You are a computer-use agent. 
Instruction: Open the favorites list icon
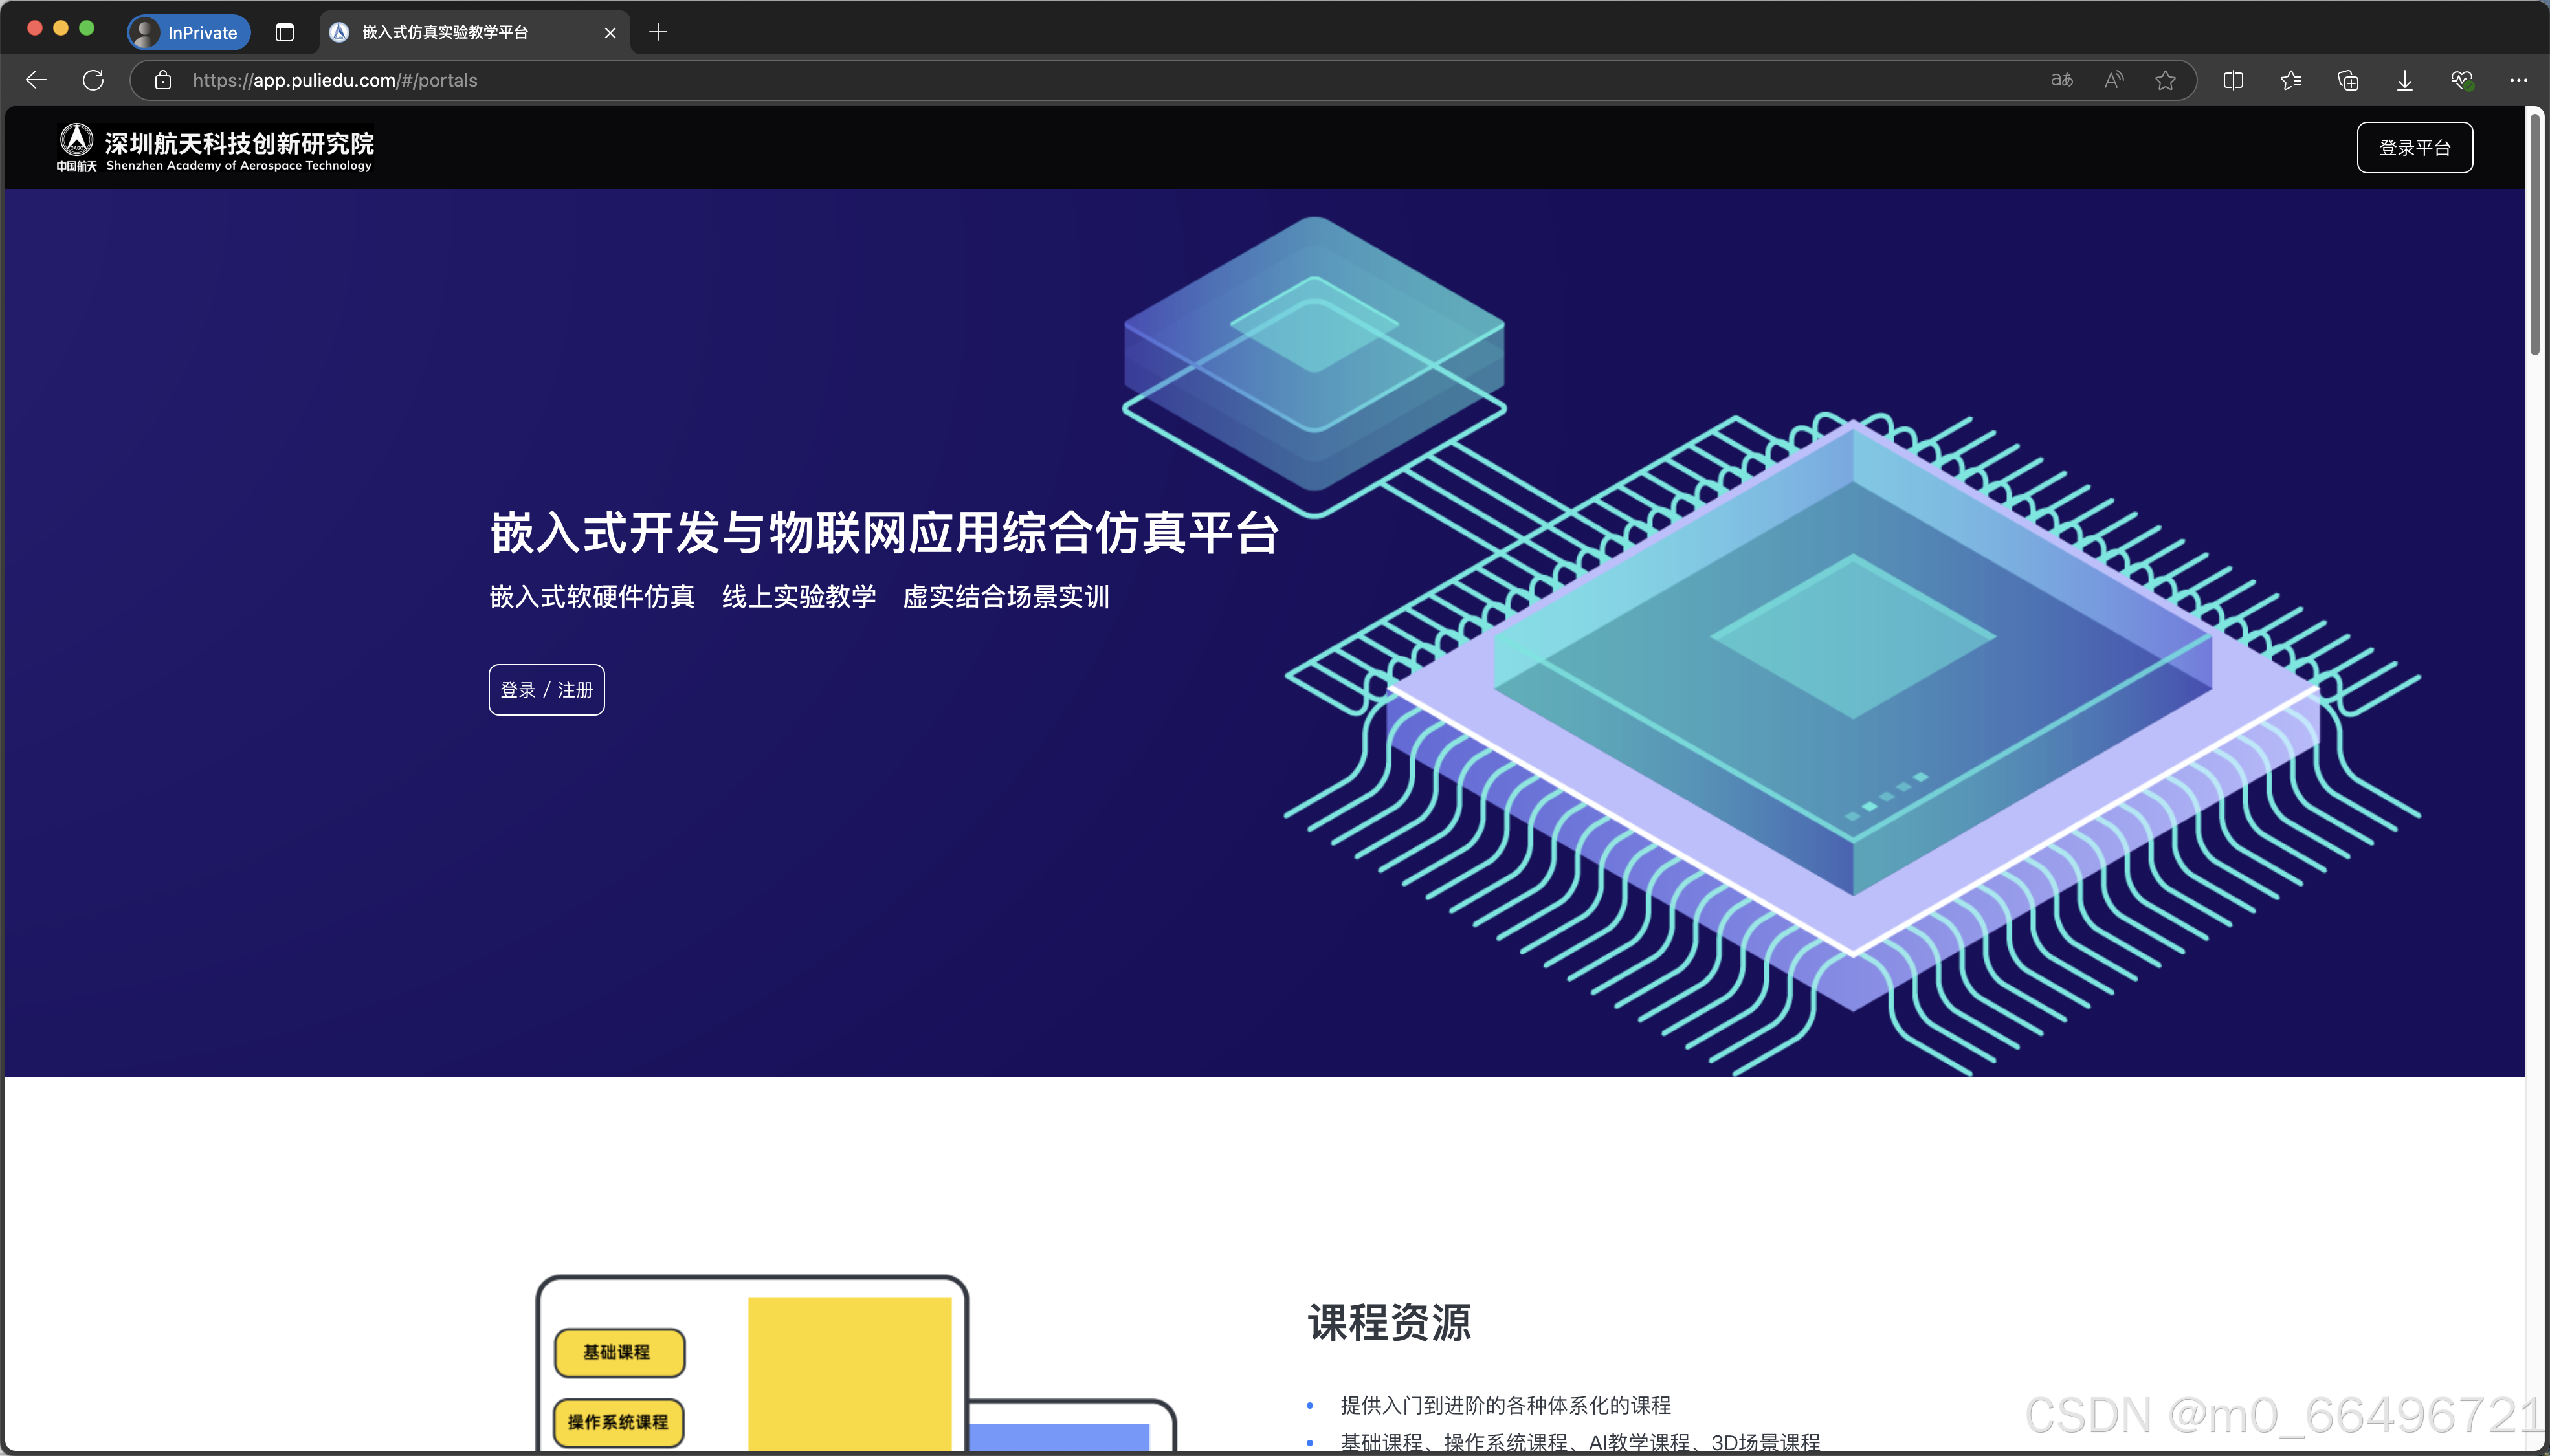(x=2291, y=80)
